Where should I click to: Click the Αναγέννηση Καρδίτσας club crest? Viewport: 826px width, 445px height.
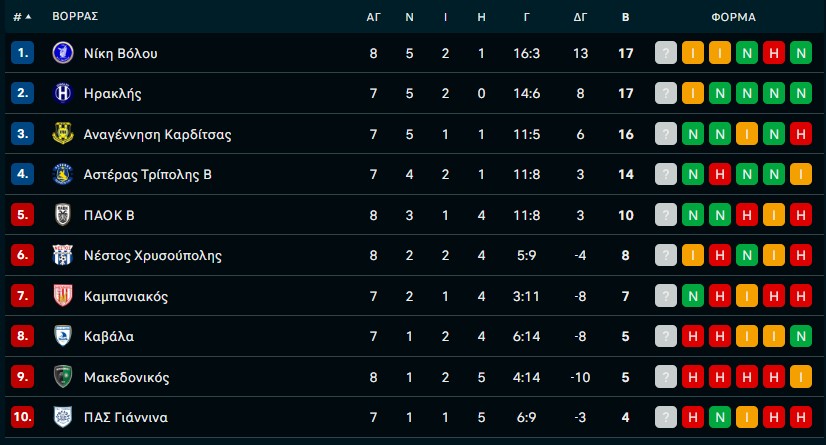click(x=62, y=134)
